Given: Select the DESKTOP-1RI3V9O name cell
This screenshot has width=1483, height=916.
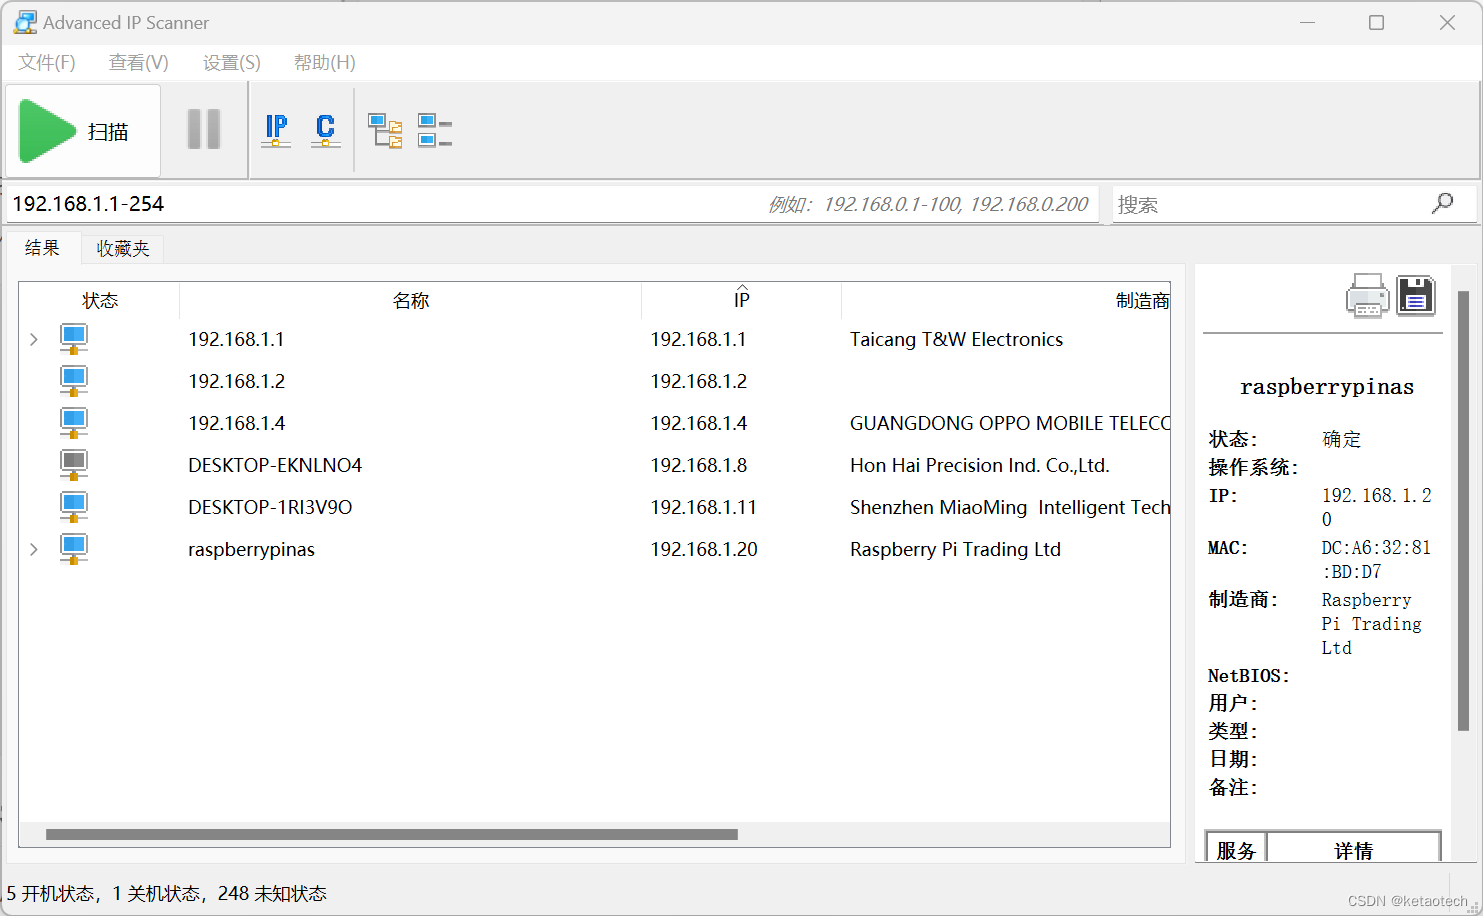Looking at the screenshot, I should pyautogui.click(x=270, y=507).
